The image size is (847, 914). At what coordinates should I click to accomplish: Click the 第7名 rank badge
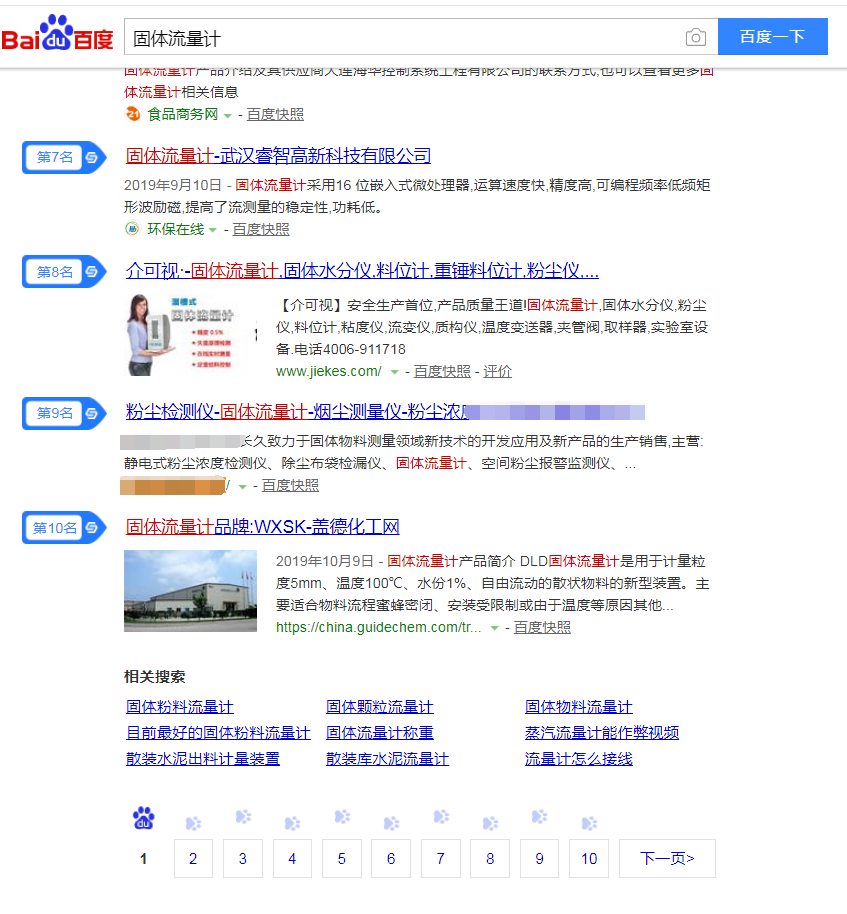(64, 157)
